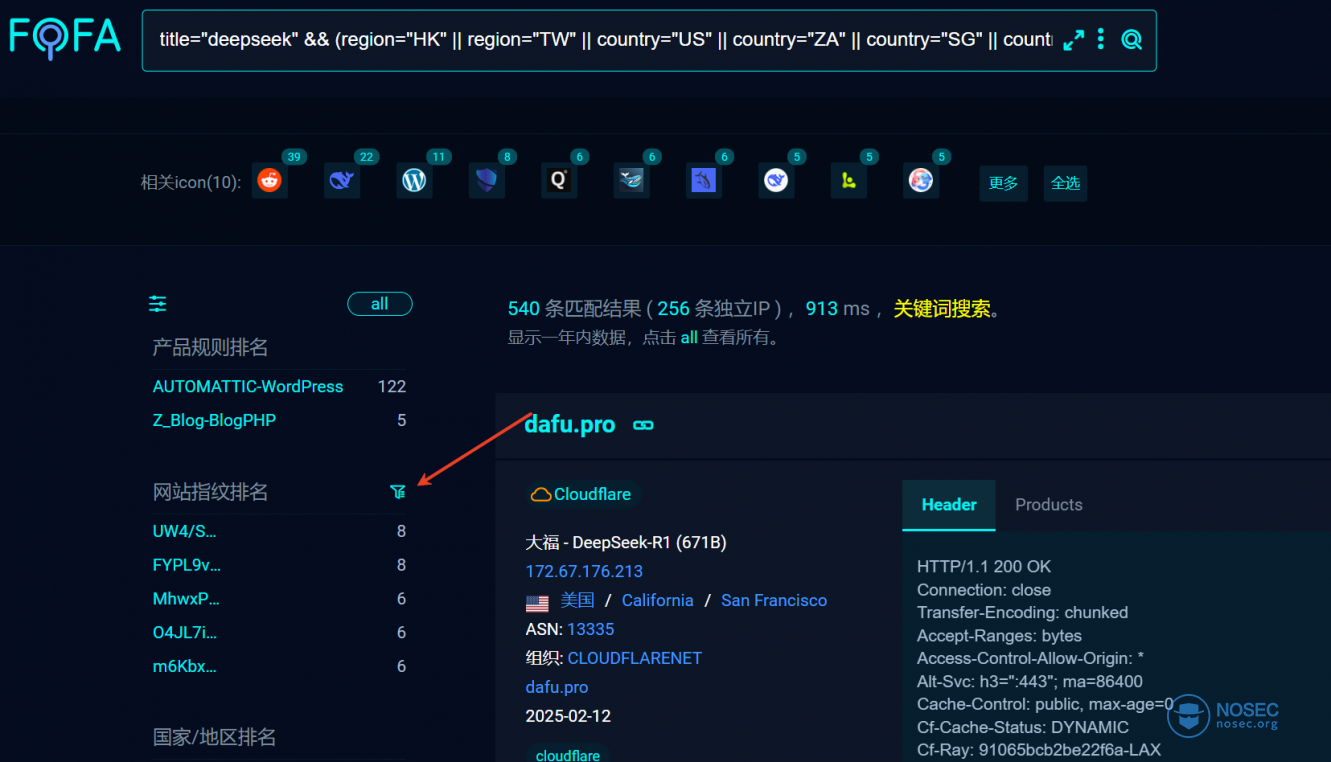Click the 产品规则排名 section heading

[210, 347]
